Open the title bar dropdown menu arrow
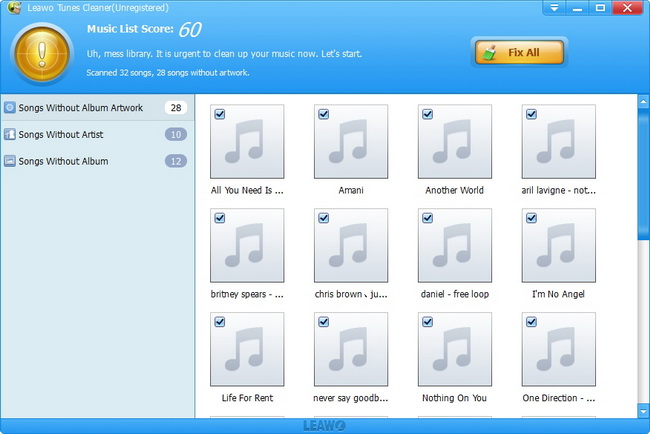This screenshot has height=434, width=650. click(x=554, y=7)
